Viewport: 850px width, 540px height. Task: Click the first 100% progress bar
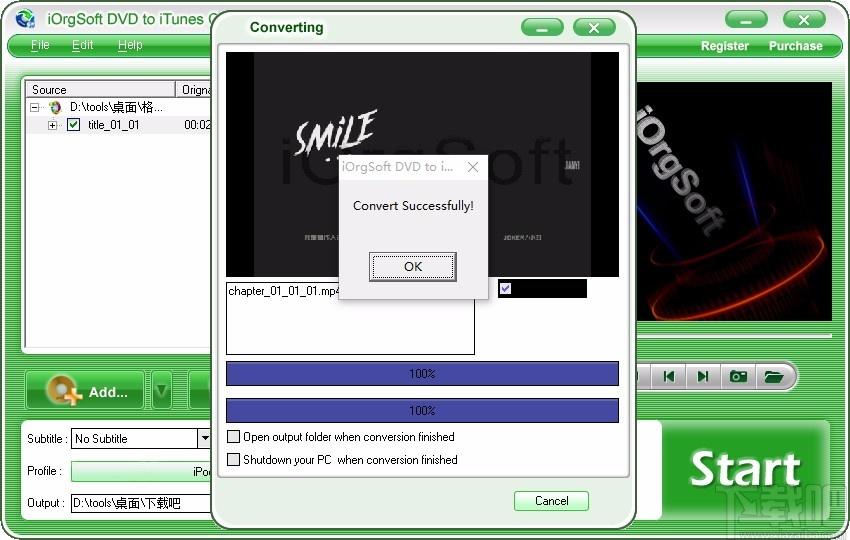click(422, 374)
